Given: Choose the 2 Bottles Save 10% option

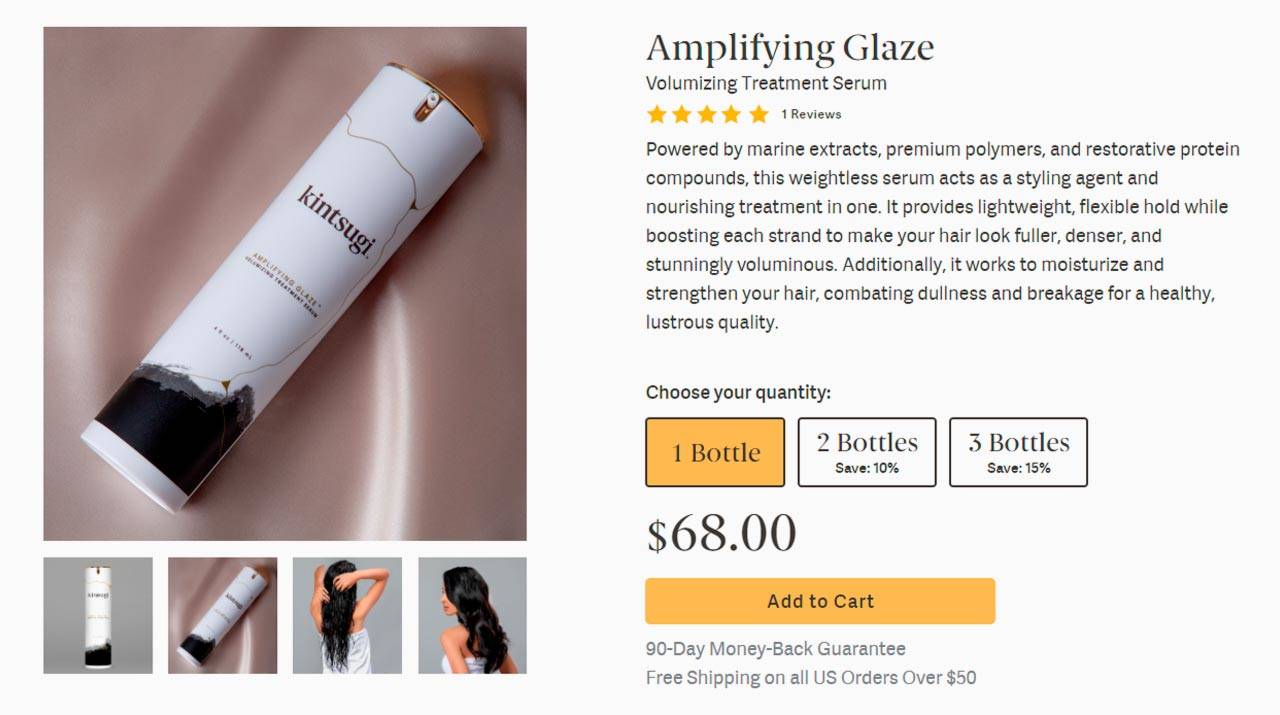Looking at the screenshot, I should pos(867,452).
